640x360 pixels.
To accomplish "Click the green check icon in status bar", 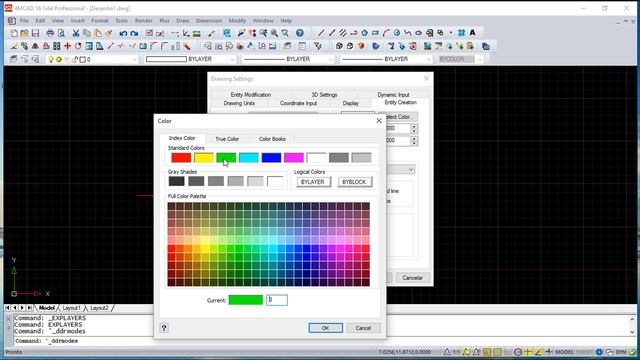I will point(633,352).
